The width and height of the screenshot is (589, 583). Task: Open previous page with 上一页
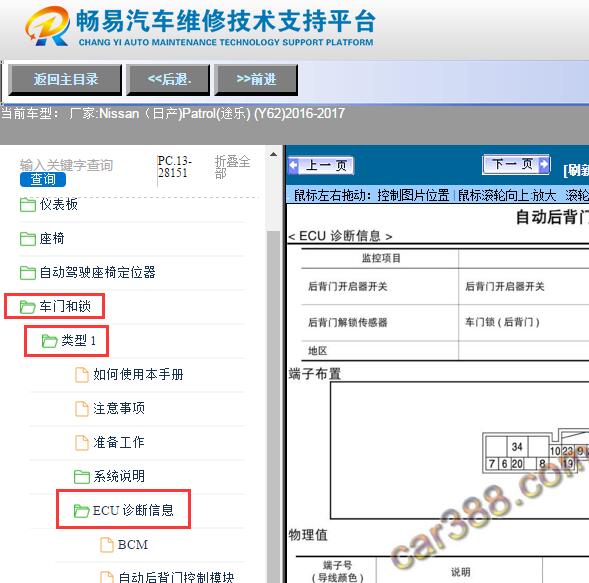(321, 165)
